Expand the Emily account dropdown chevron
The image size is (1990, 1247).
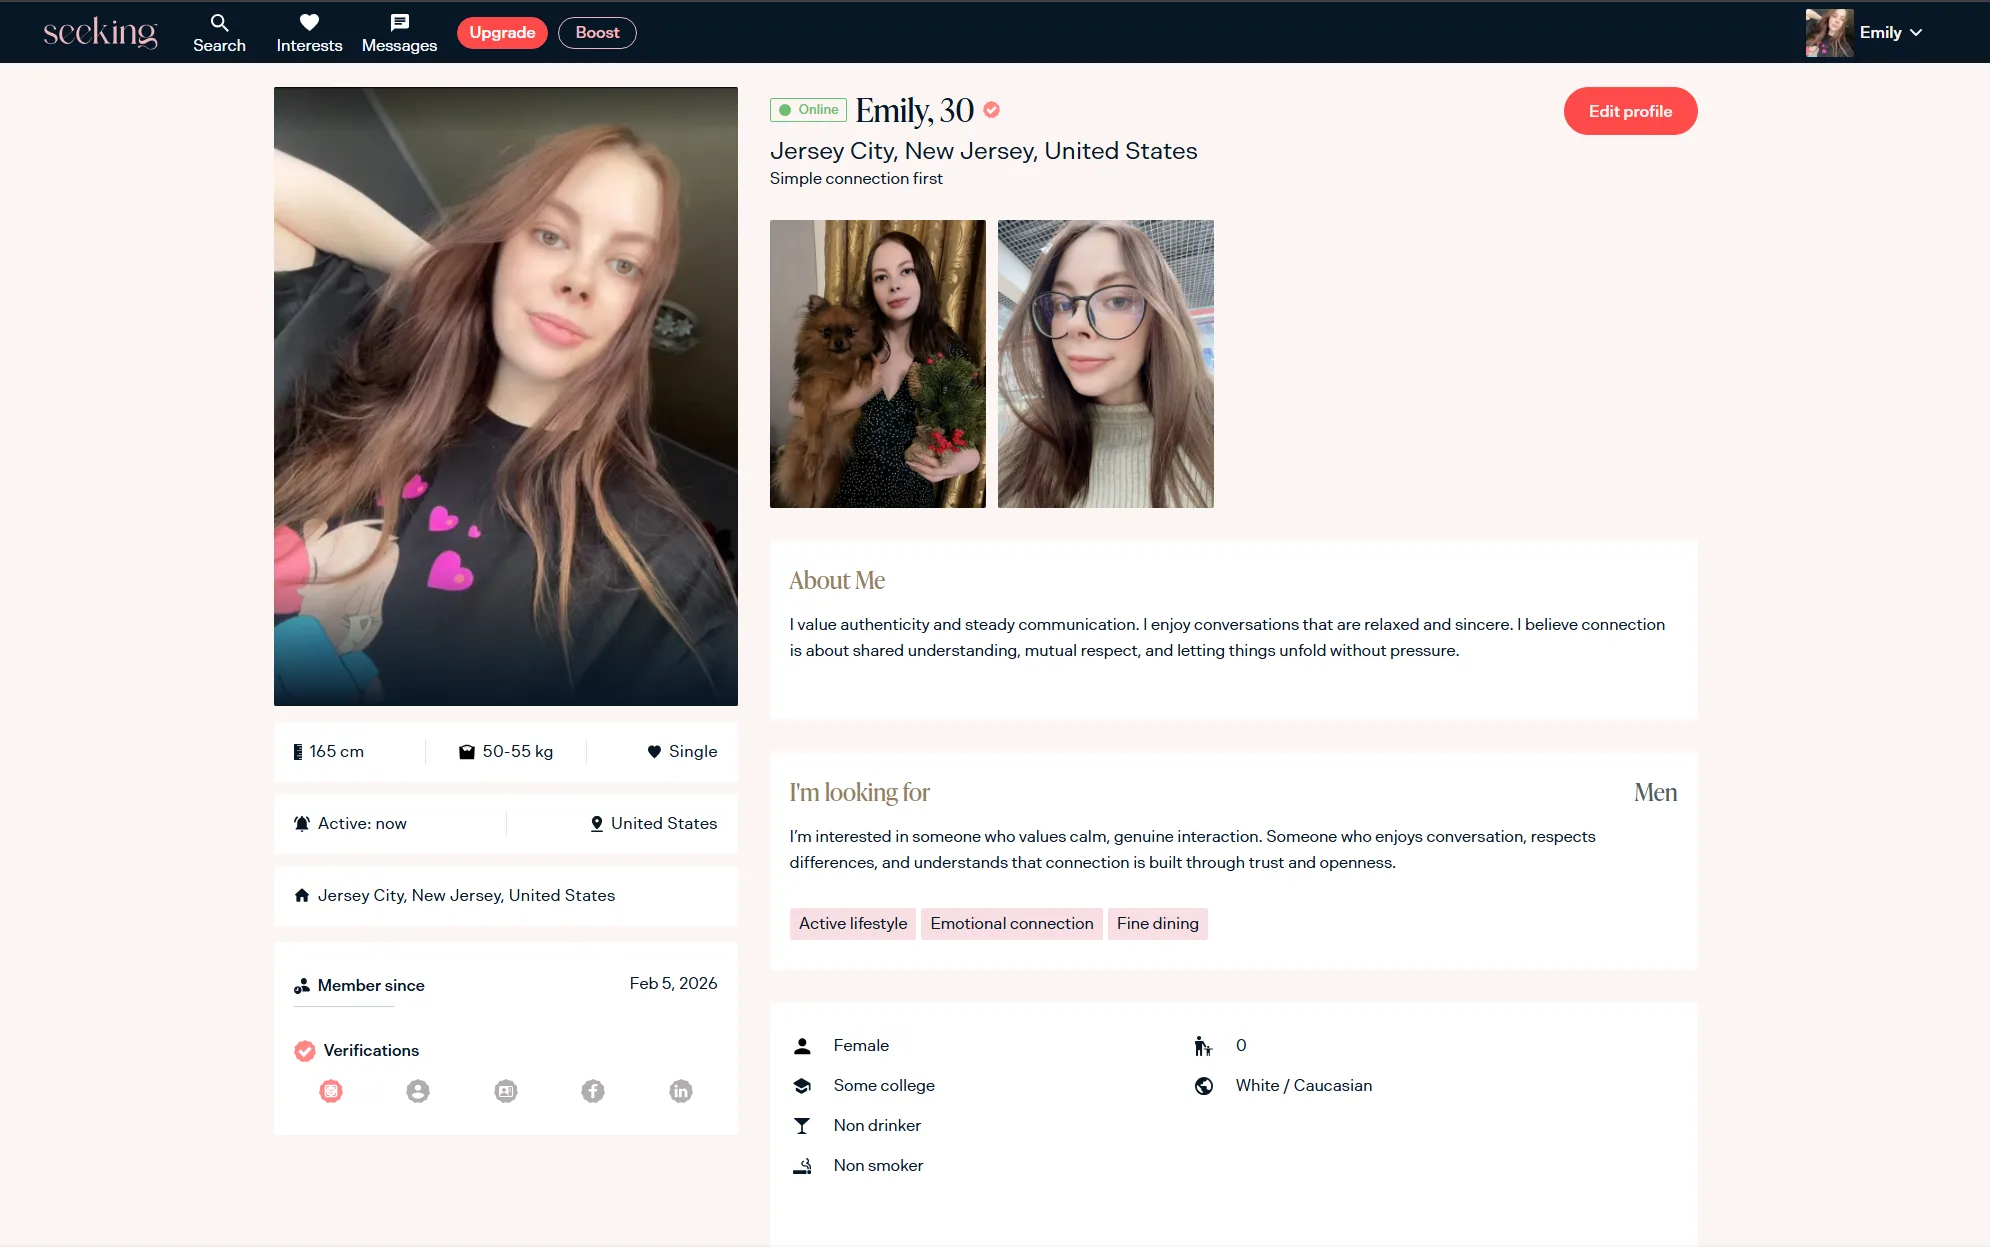pos(1916,33)
